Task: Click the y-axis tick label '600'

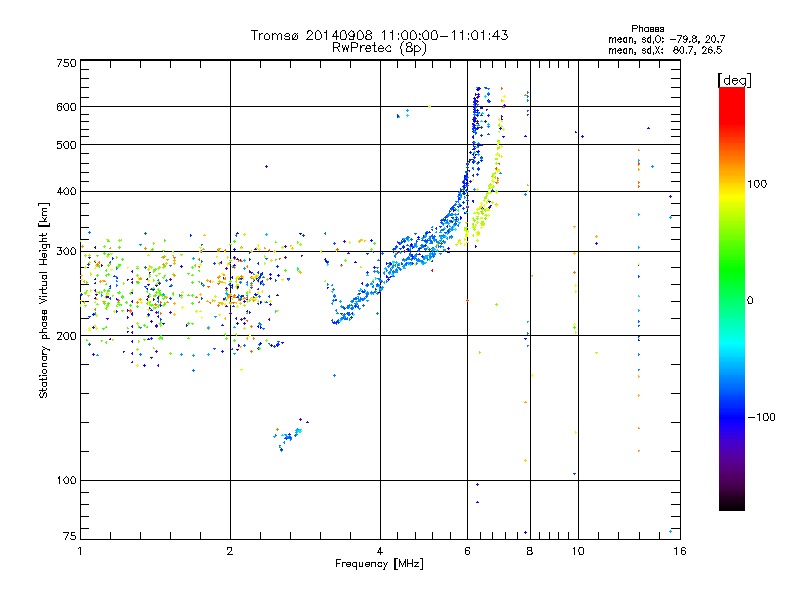Action: [66, 107]
